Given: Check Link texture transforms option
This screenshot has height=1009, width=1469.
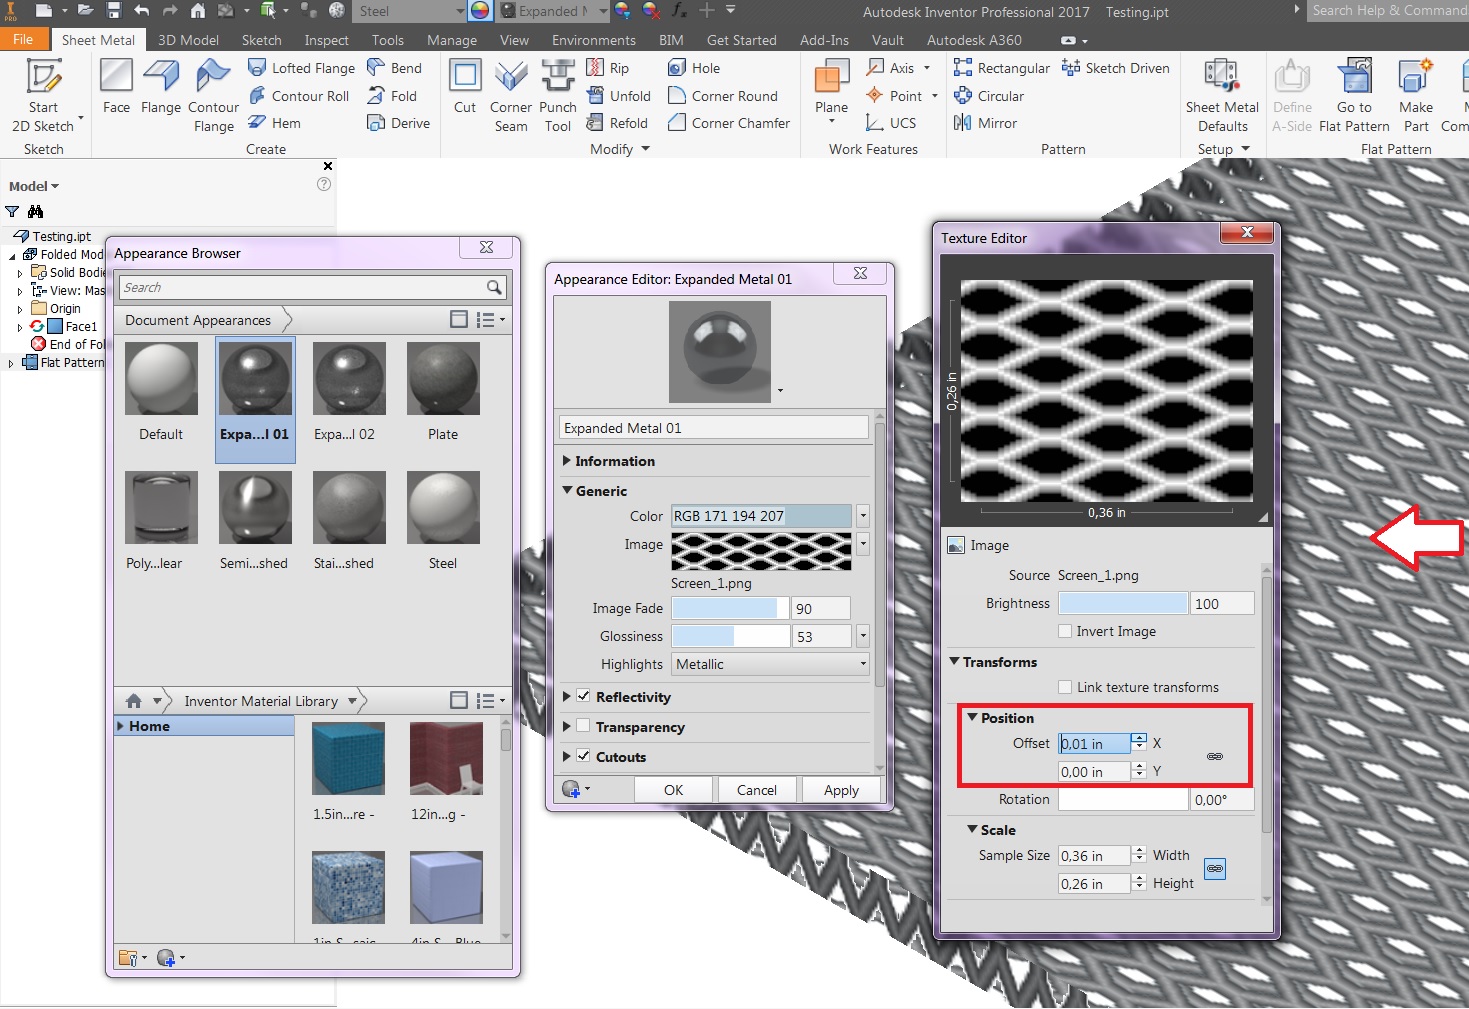Looking at the screenshot, I should [x=1065, y=687].
